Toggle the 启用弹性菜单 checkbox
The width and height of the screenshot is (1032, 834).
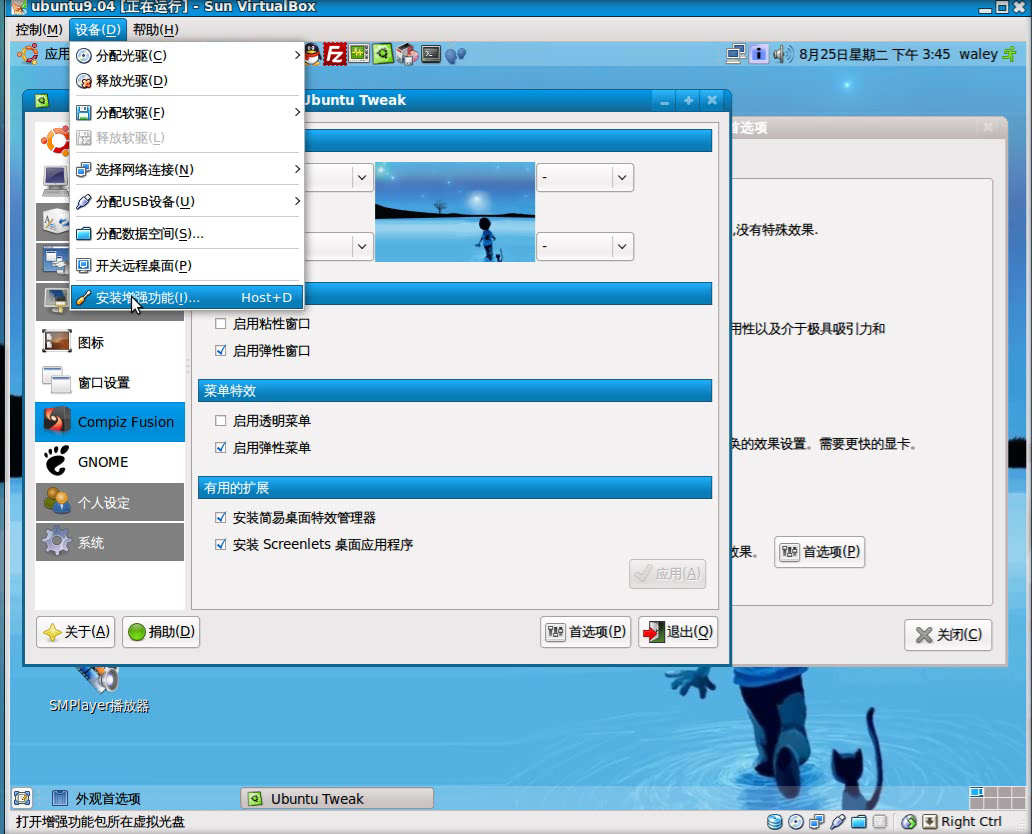[220, 448]
